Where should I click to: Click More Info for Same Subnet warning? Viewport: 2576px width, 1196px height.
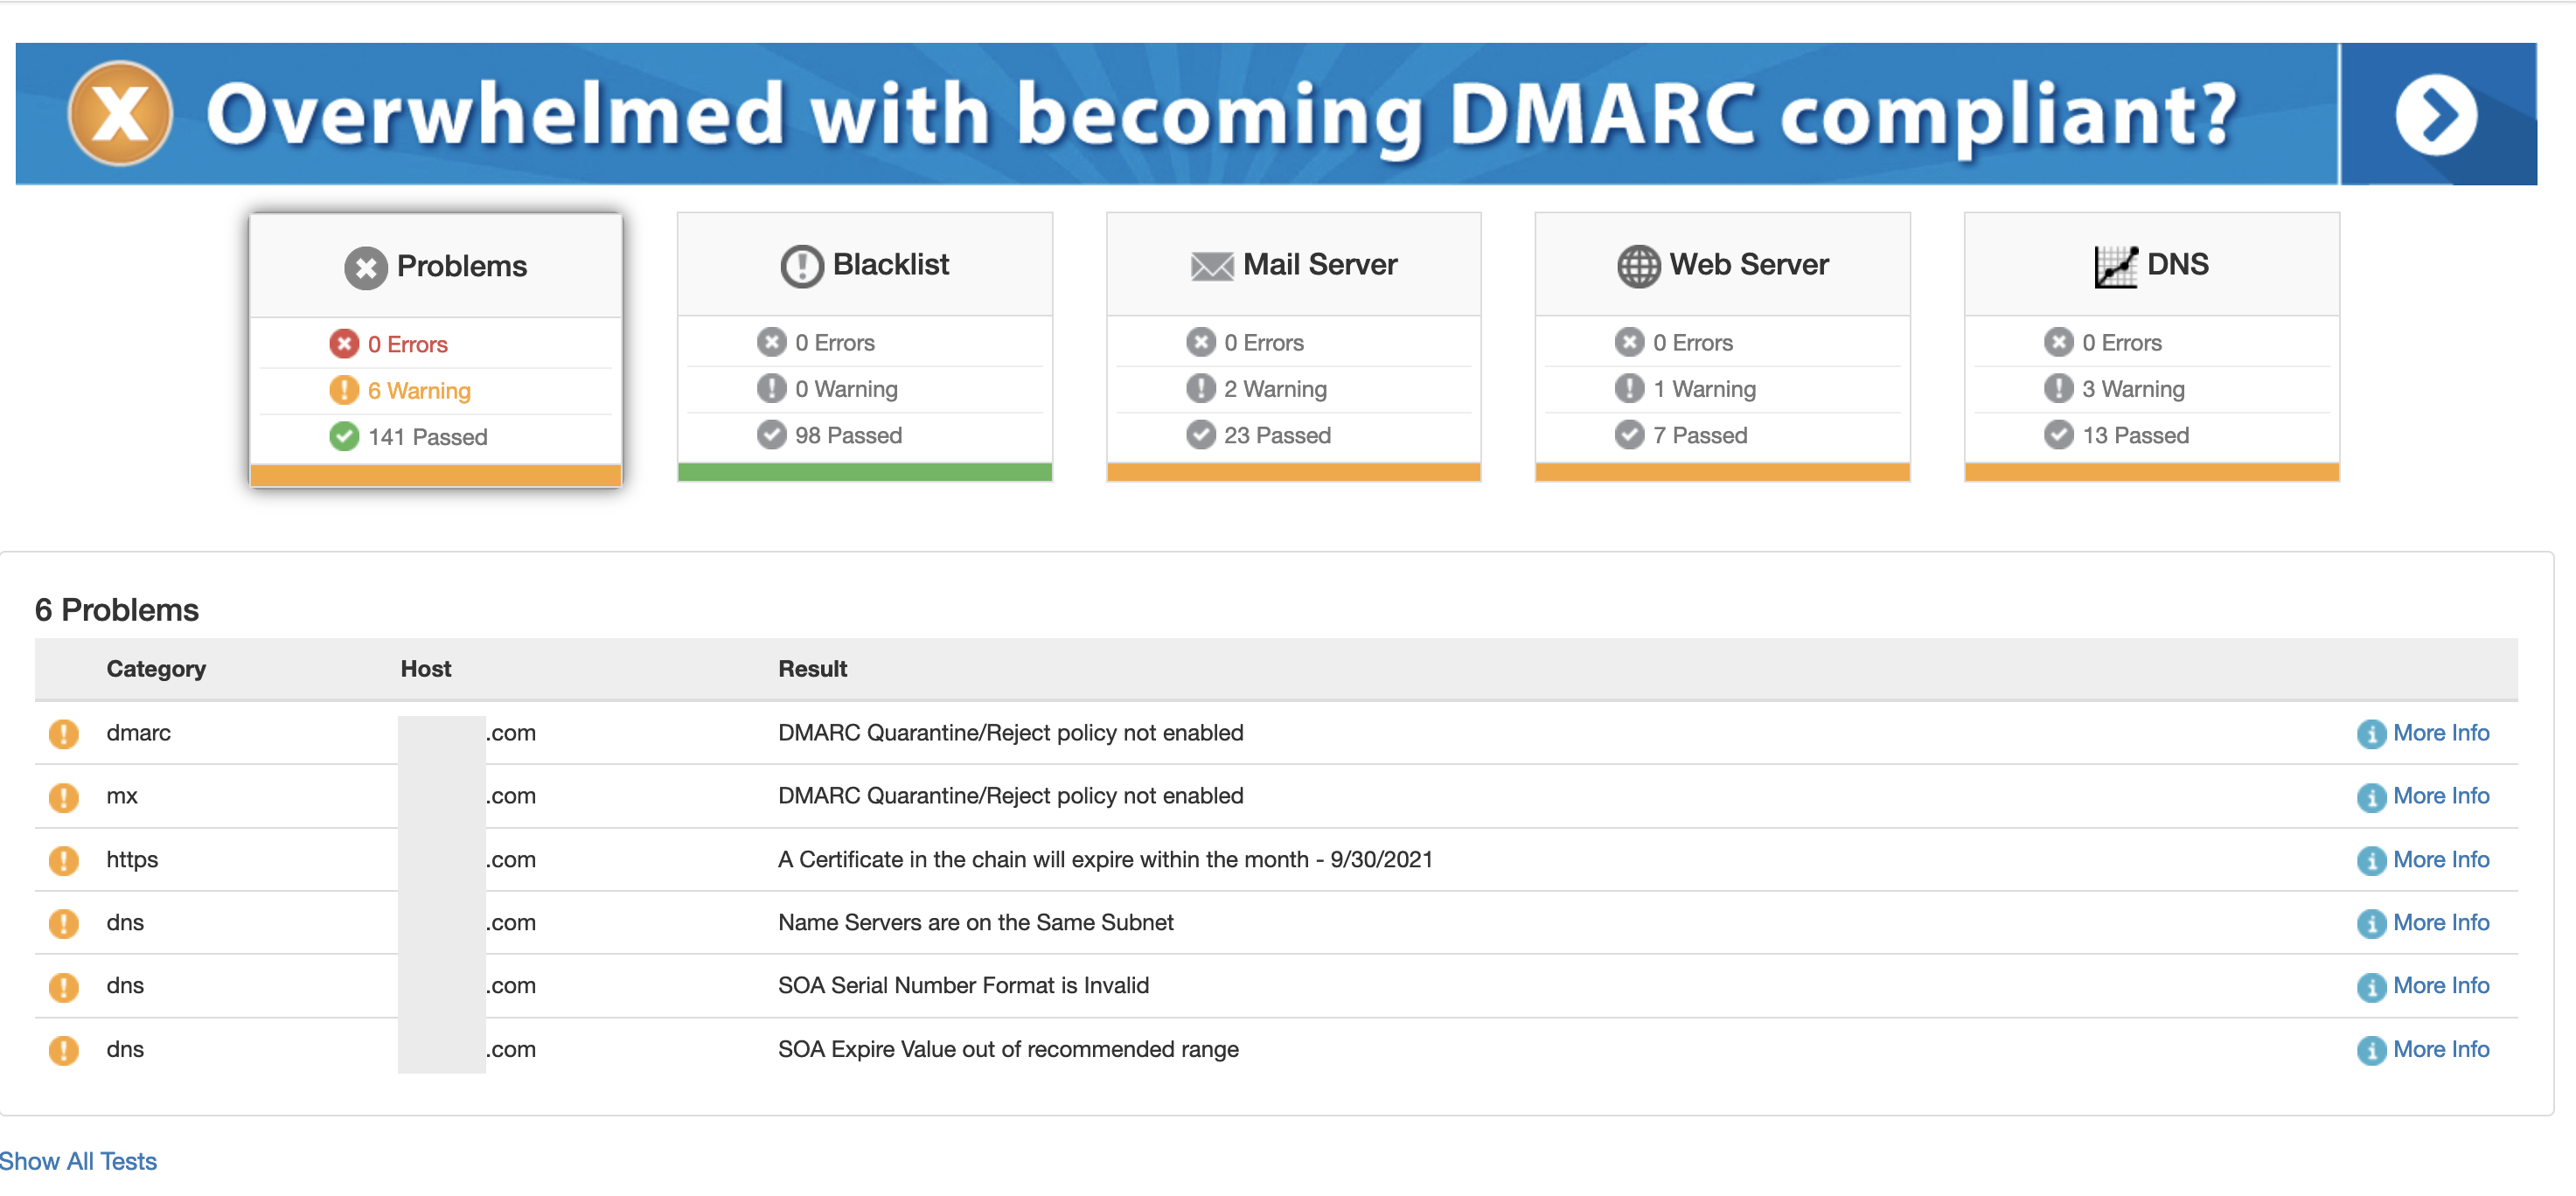click(x=2441, y=922)
